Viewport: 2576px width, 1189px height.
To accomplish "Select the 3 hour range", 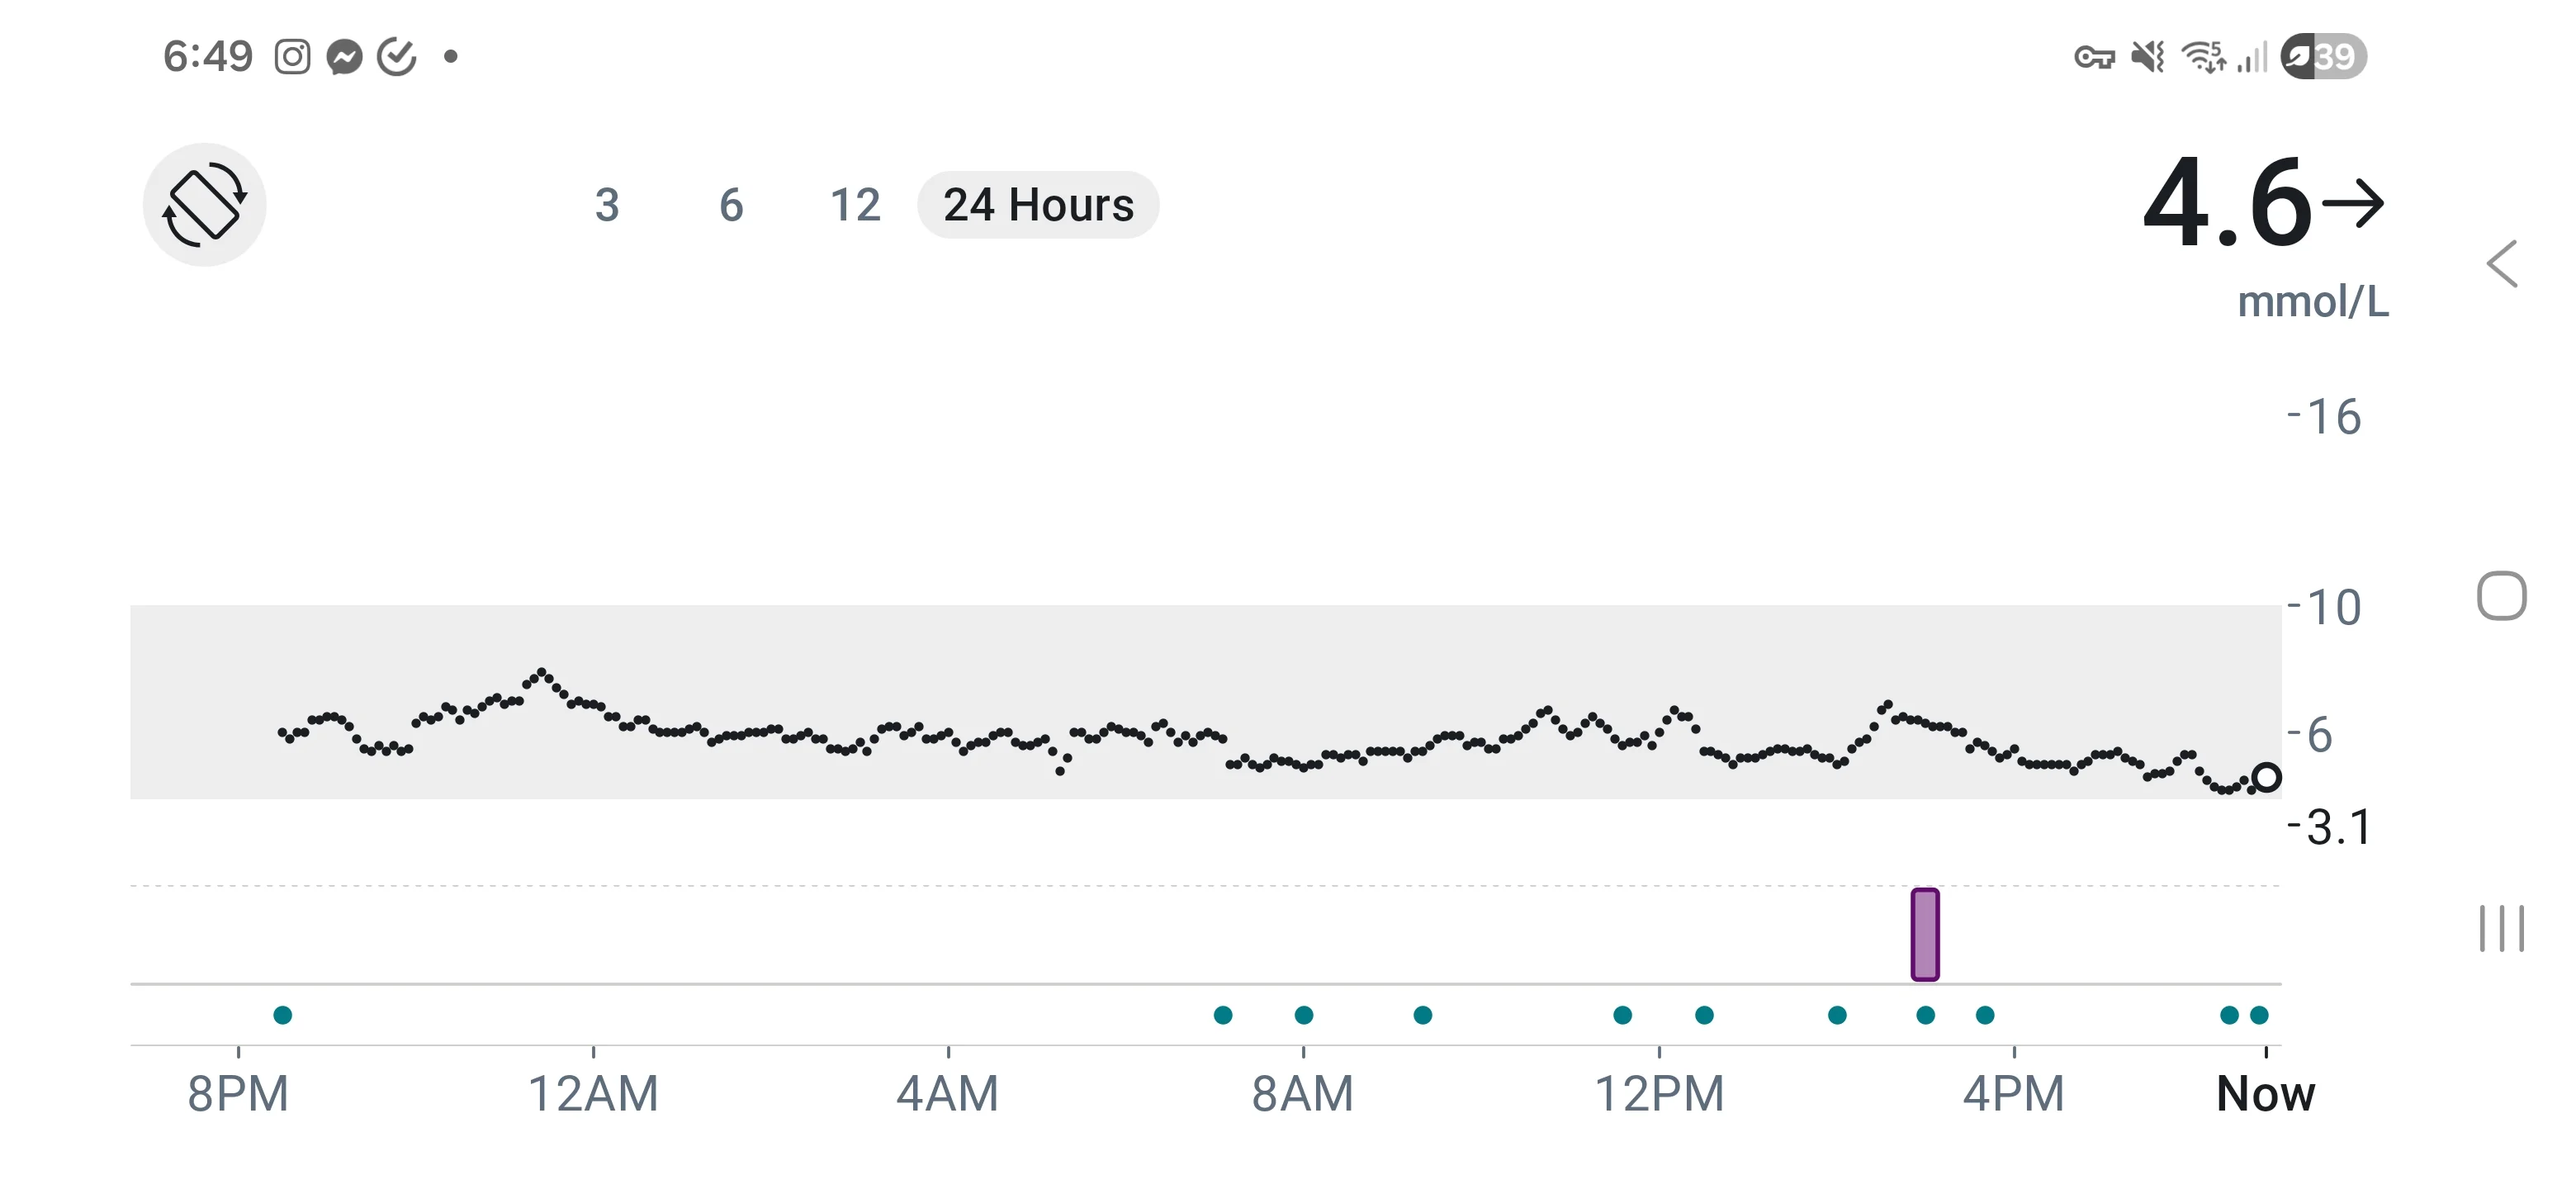I will click(x=607, y=205).
